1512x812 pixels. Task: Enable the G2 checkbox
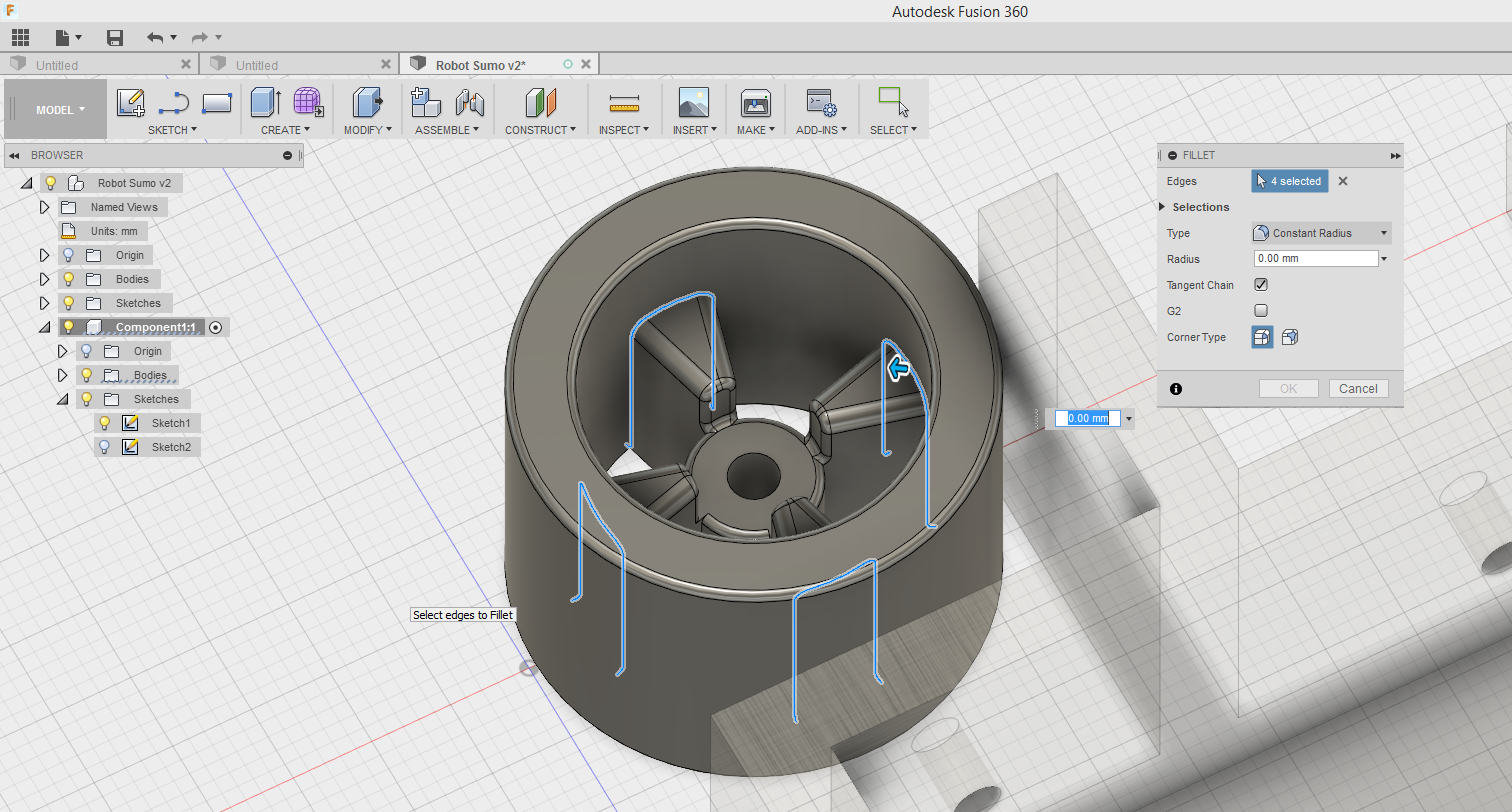(1261, 311)
